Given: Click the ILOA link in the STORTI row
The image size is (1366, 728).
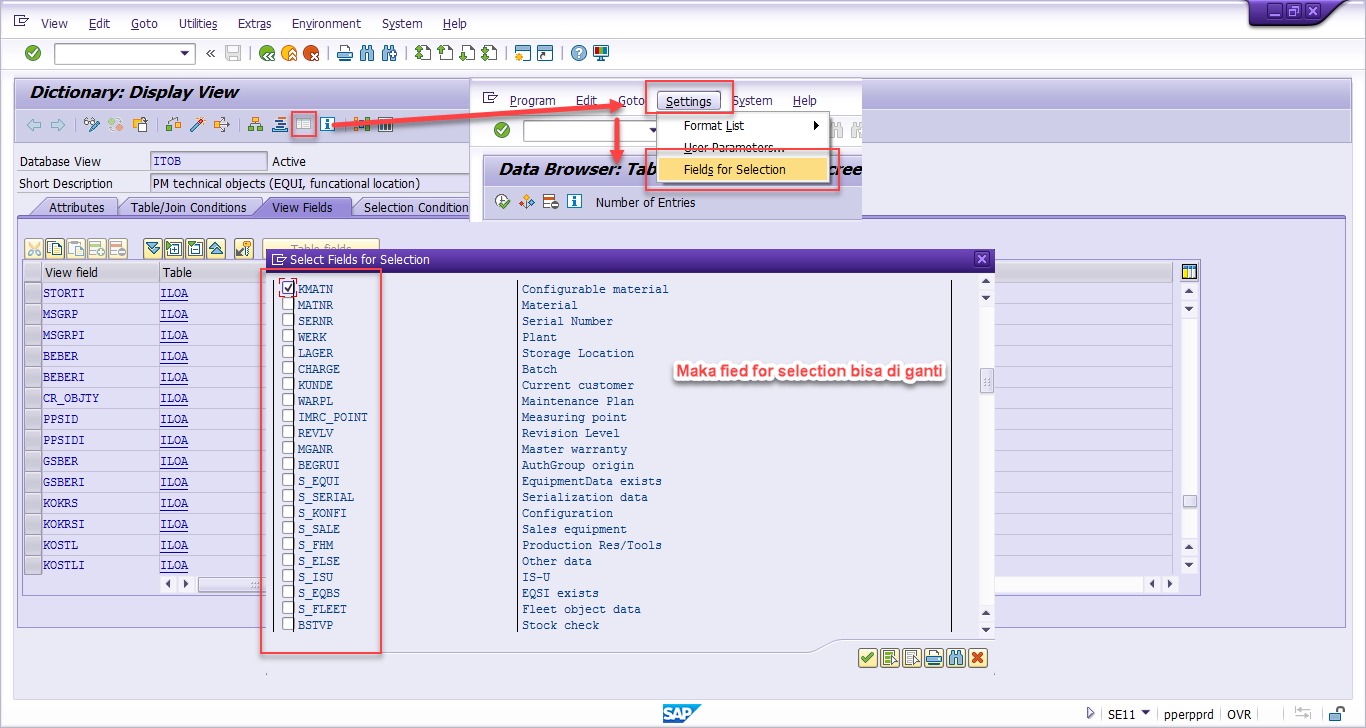Looking at the screenshot, I should click(174, 293).
